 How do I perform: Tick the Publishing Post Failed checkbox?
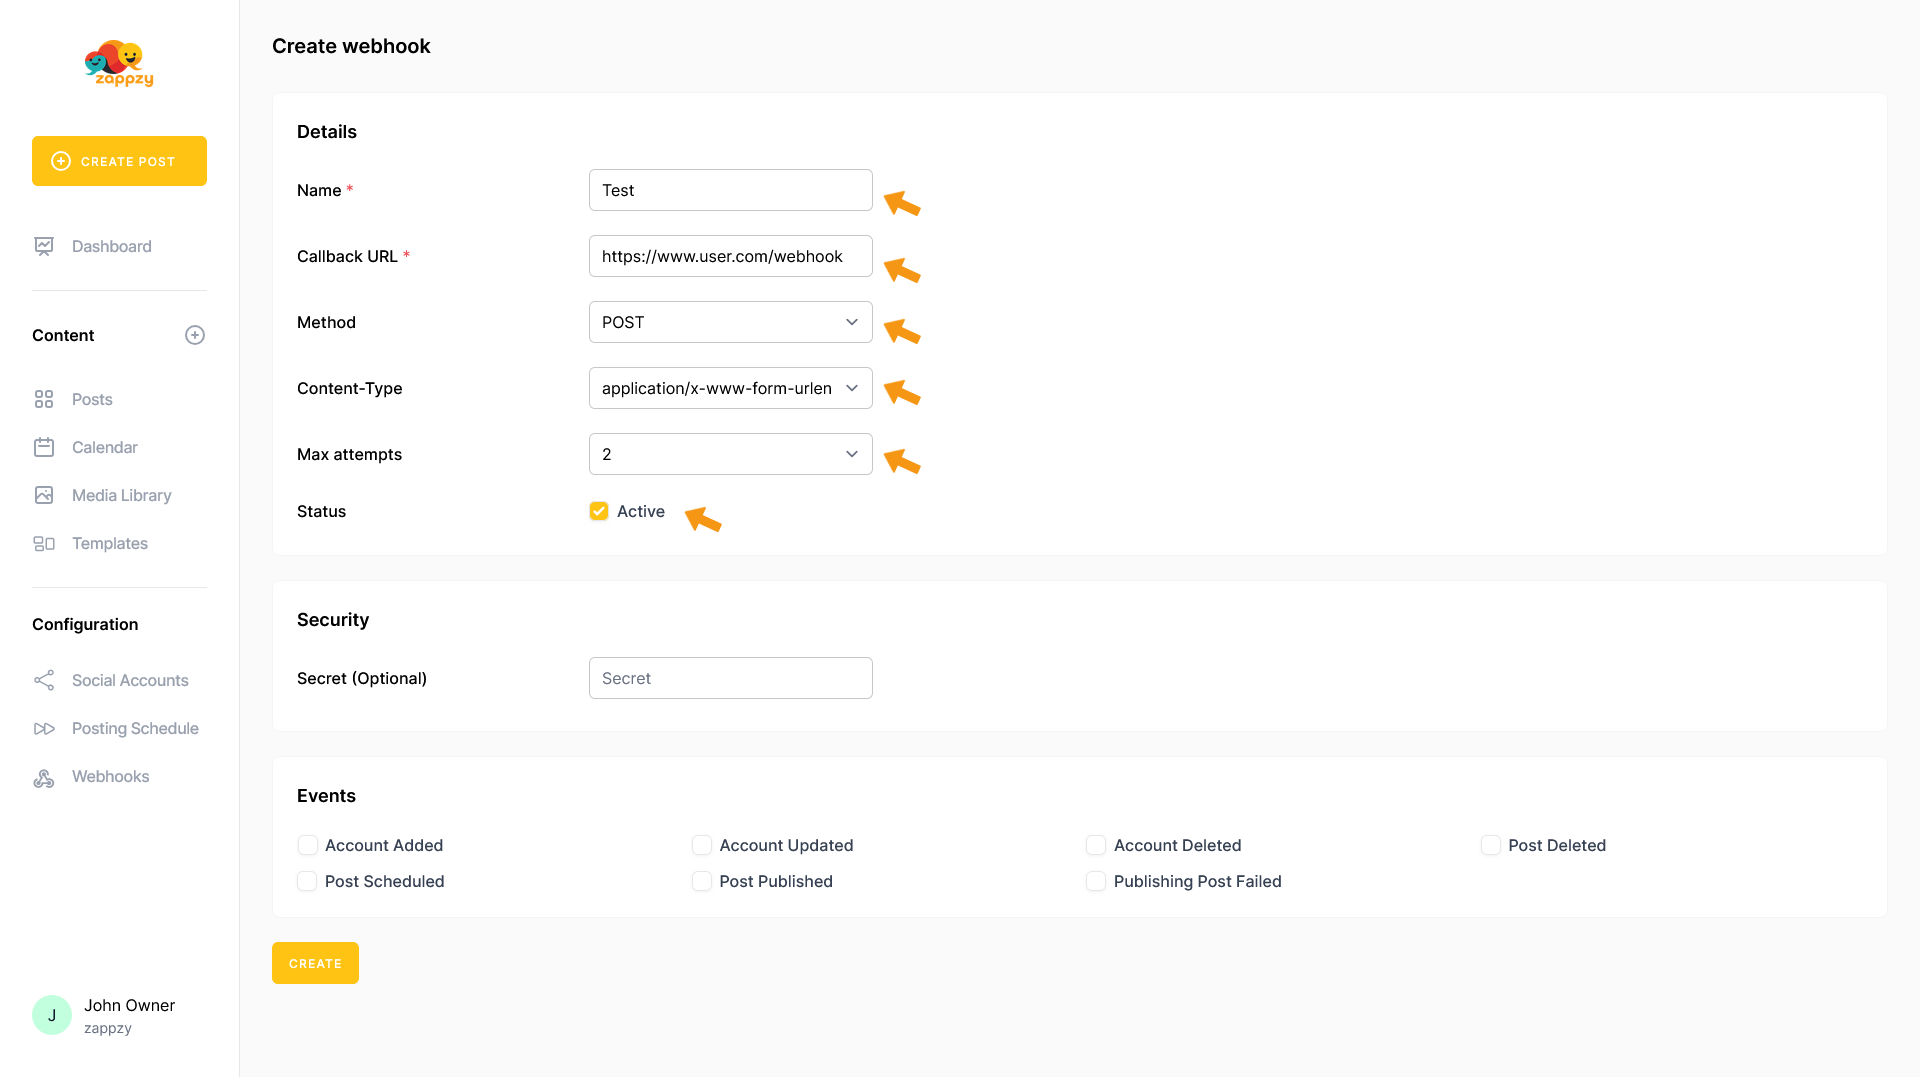[1096, 881]
